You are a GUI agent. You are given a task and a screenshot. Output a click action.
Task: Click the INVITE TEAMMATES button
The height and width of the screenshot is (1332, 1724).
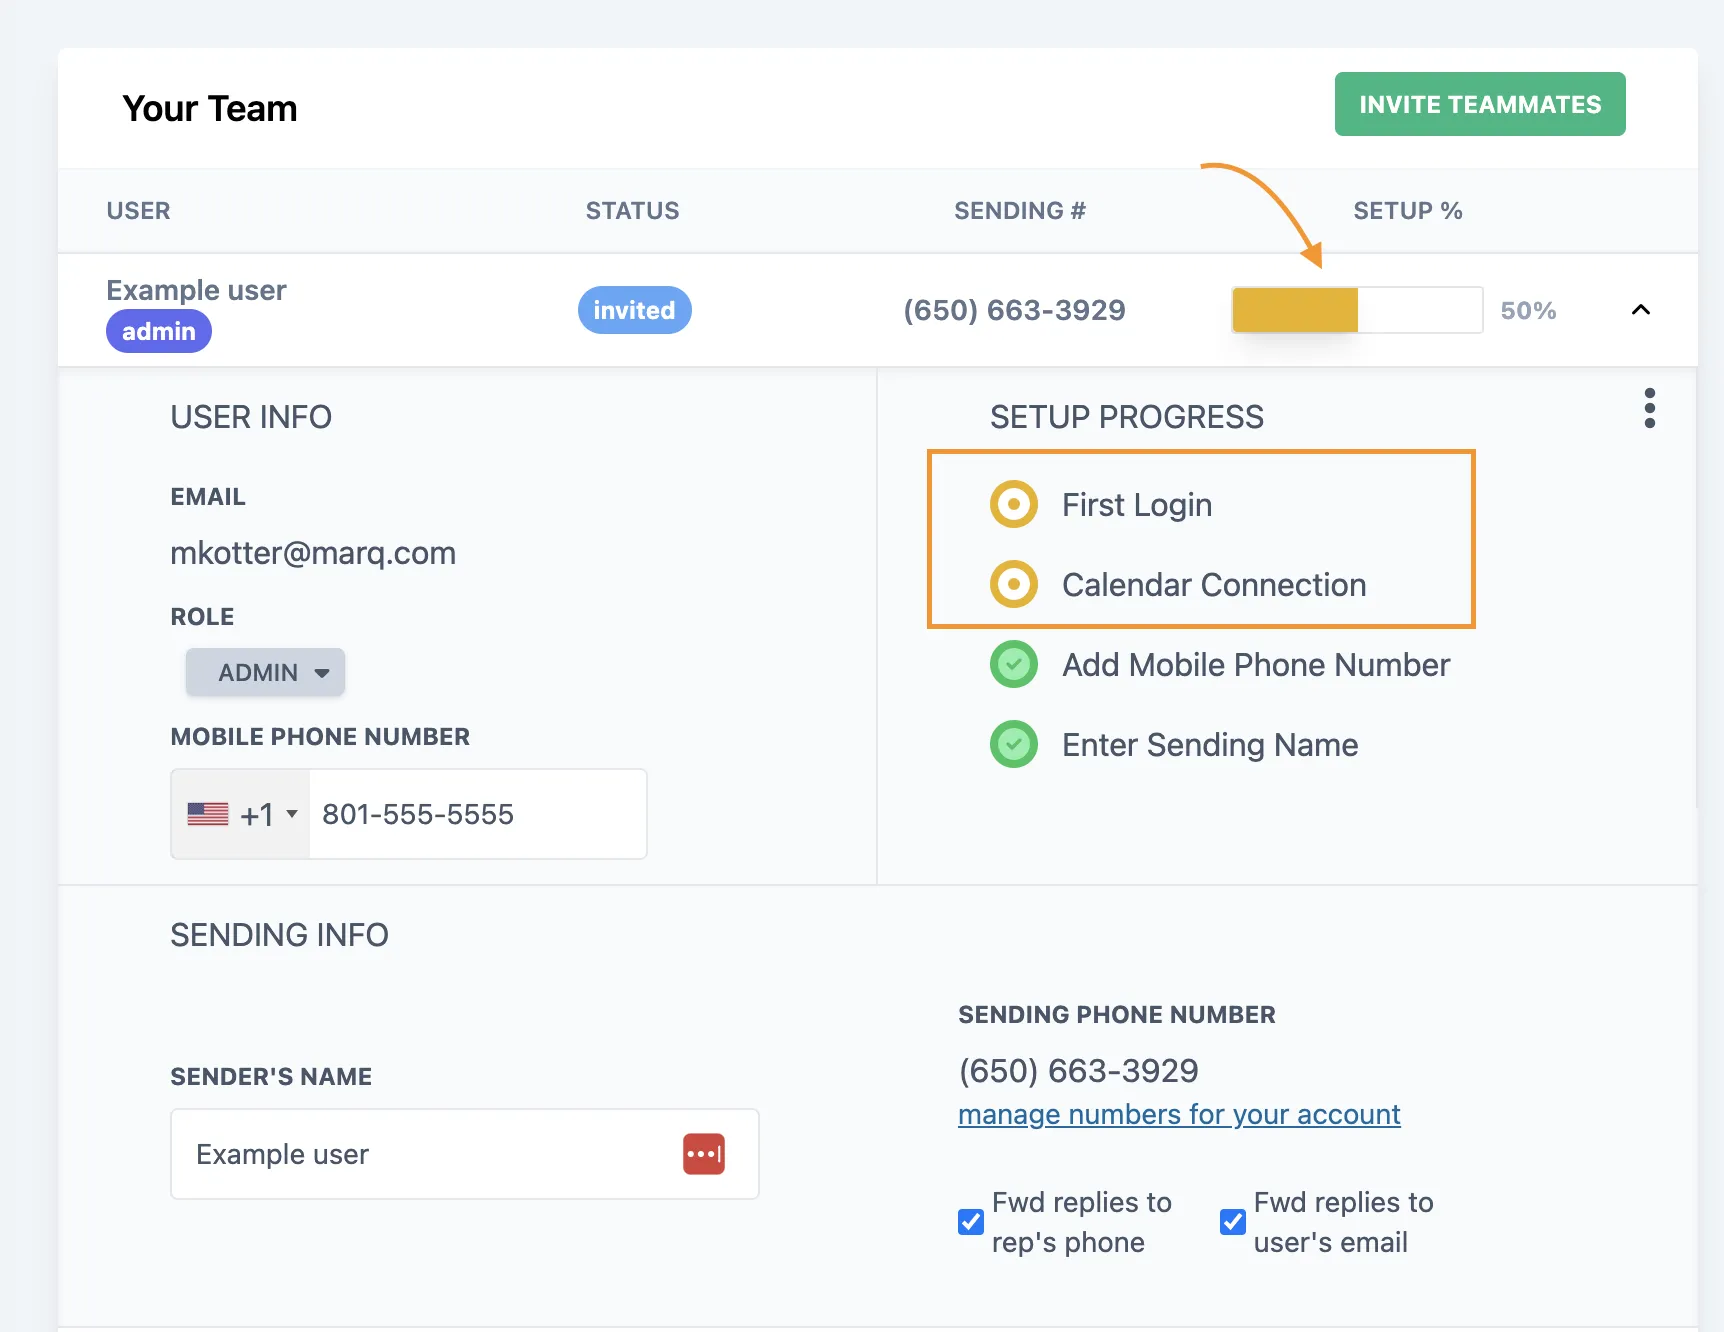1479,104
